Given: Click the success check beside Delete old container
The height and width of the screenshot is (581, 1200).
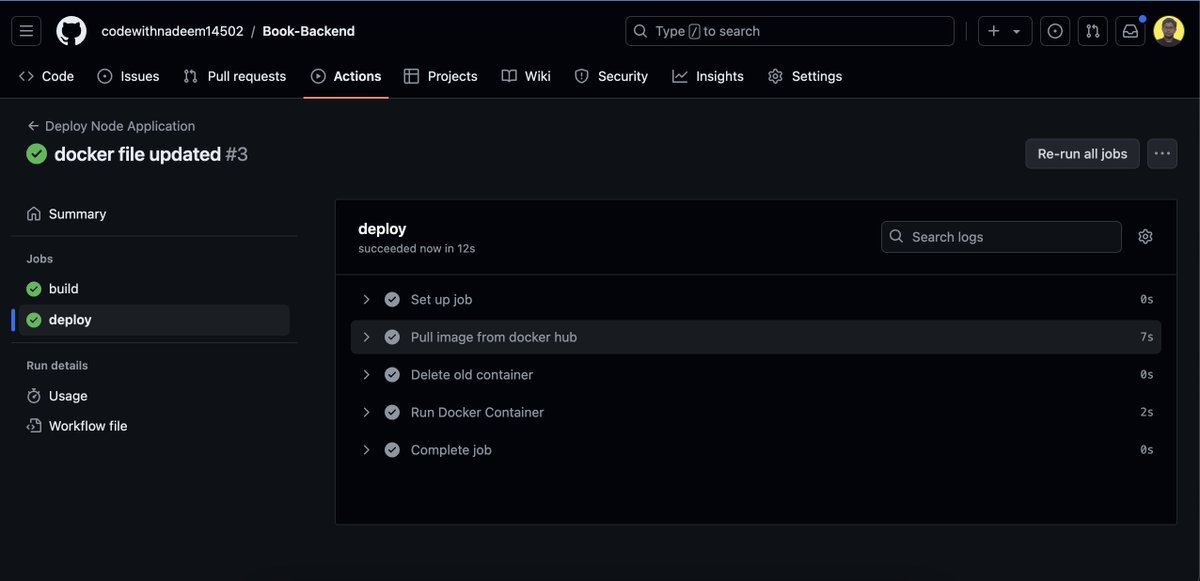Looking at the screenshot, I should point(392,375).
